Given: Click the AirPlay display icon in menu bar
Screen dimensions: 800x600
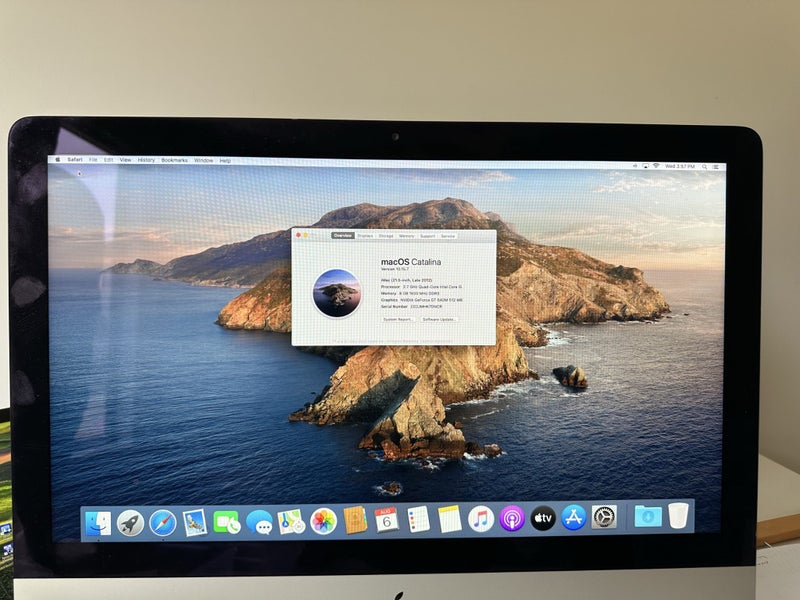Looking at the screenshot, I should (x=645, y=166).
